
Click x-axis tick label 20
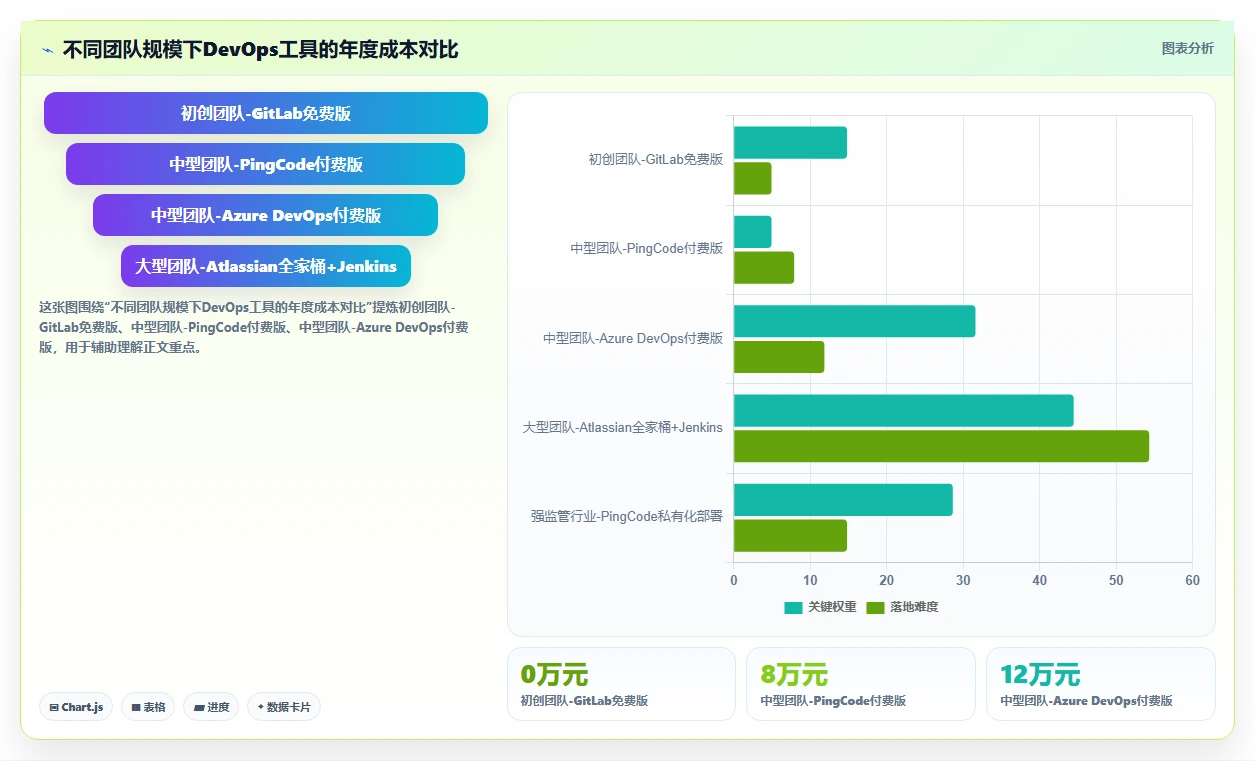coord(886,580)
